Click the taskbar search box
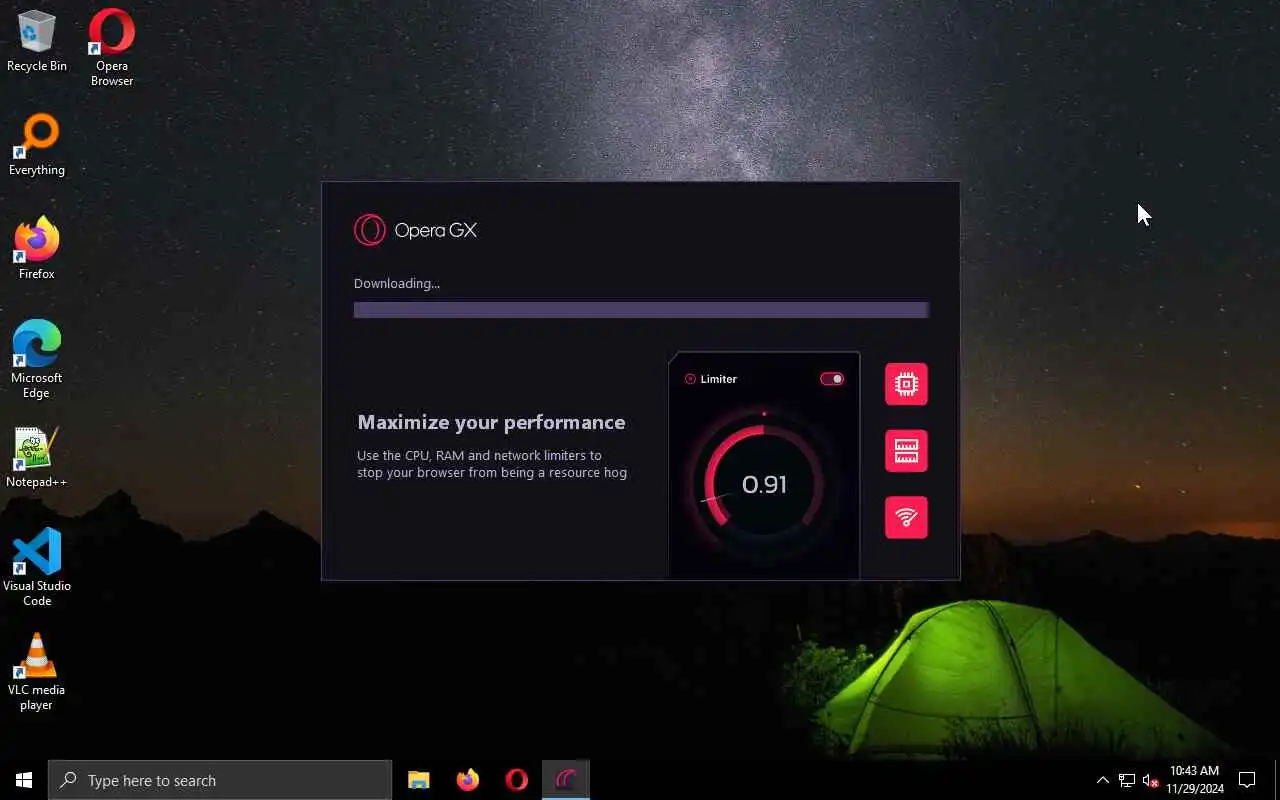This screenshot has width=1280, height=800. point(220,780)
